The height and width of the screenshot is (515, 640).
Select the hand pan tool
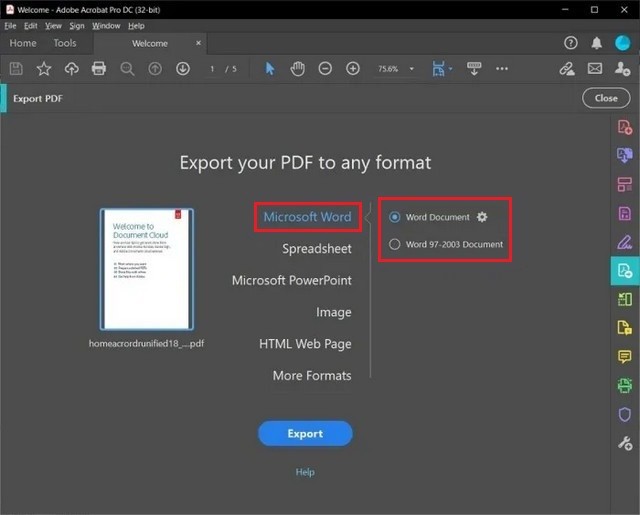click(297, 69)
